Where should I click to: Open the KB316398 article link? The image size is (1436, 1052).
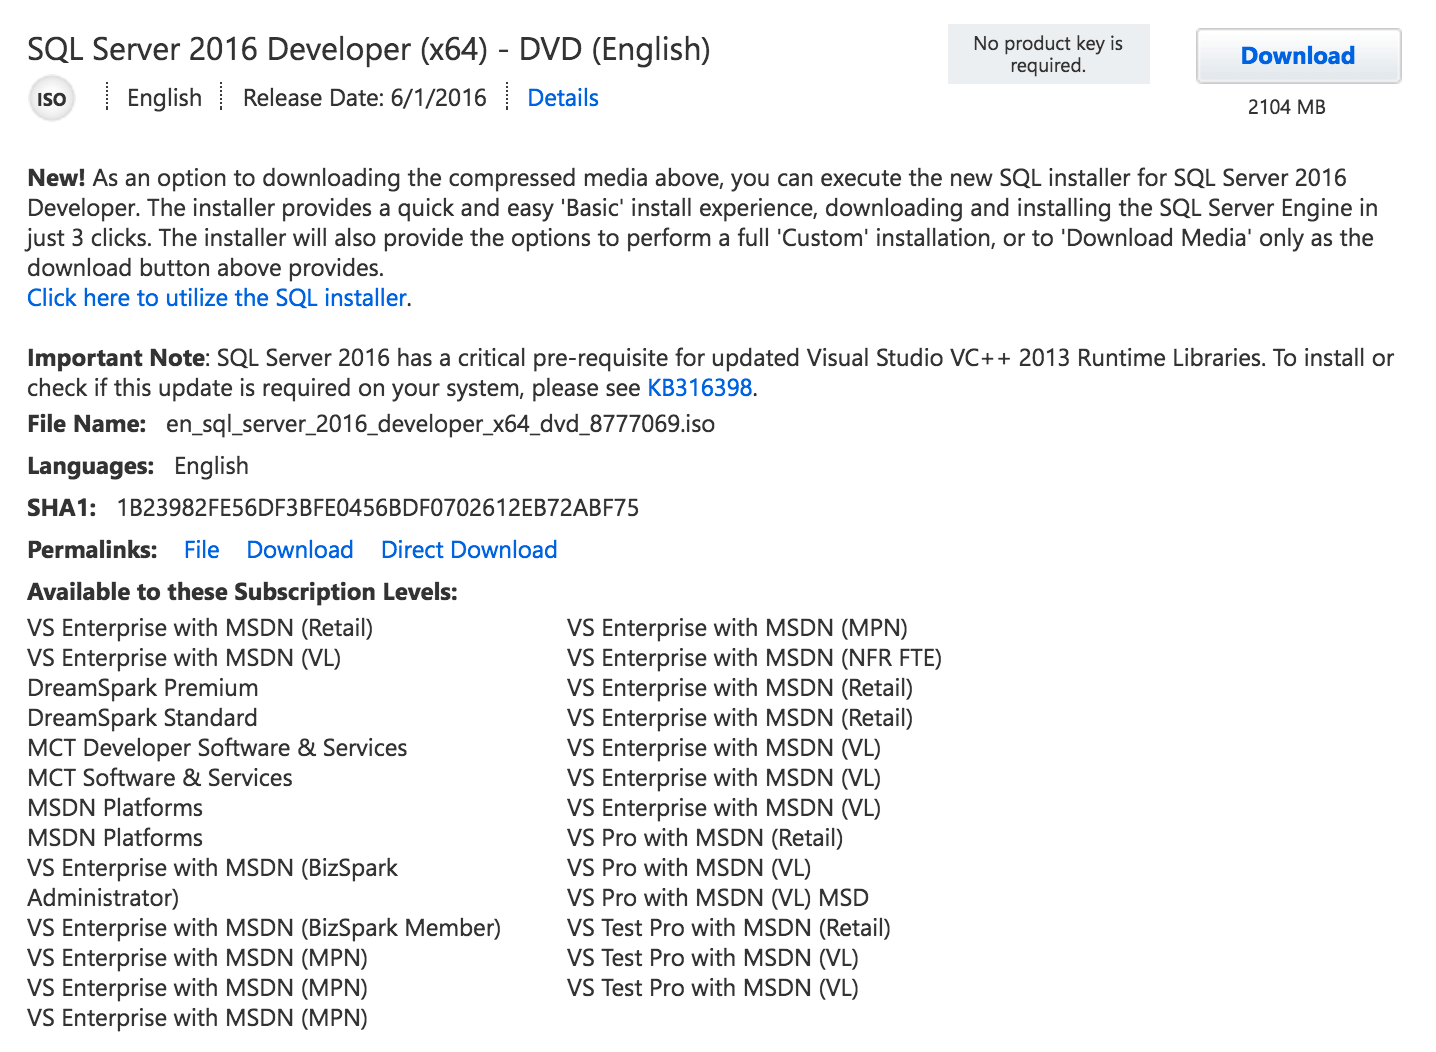click(x=700, y=388)
